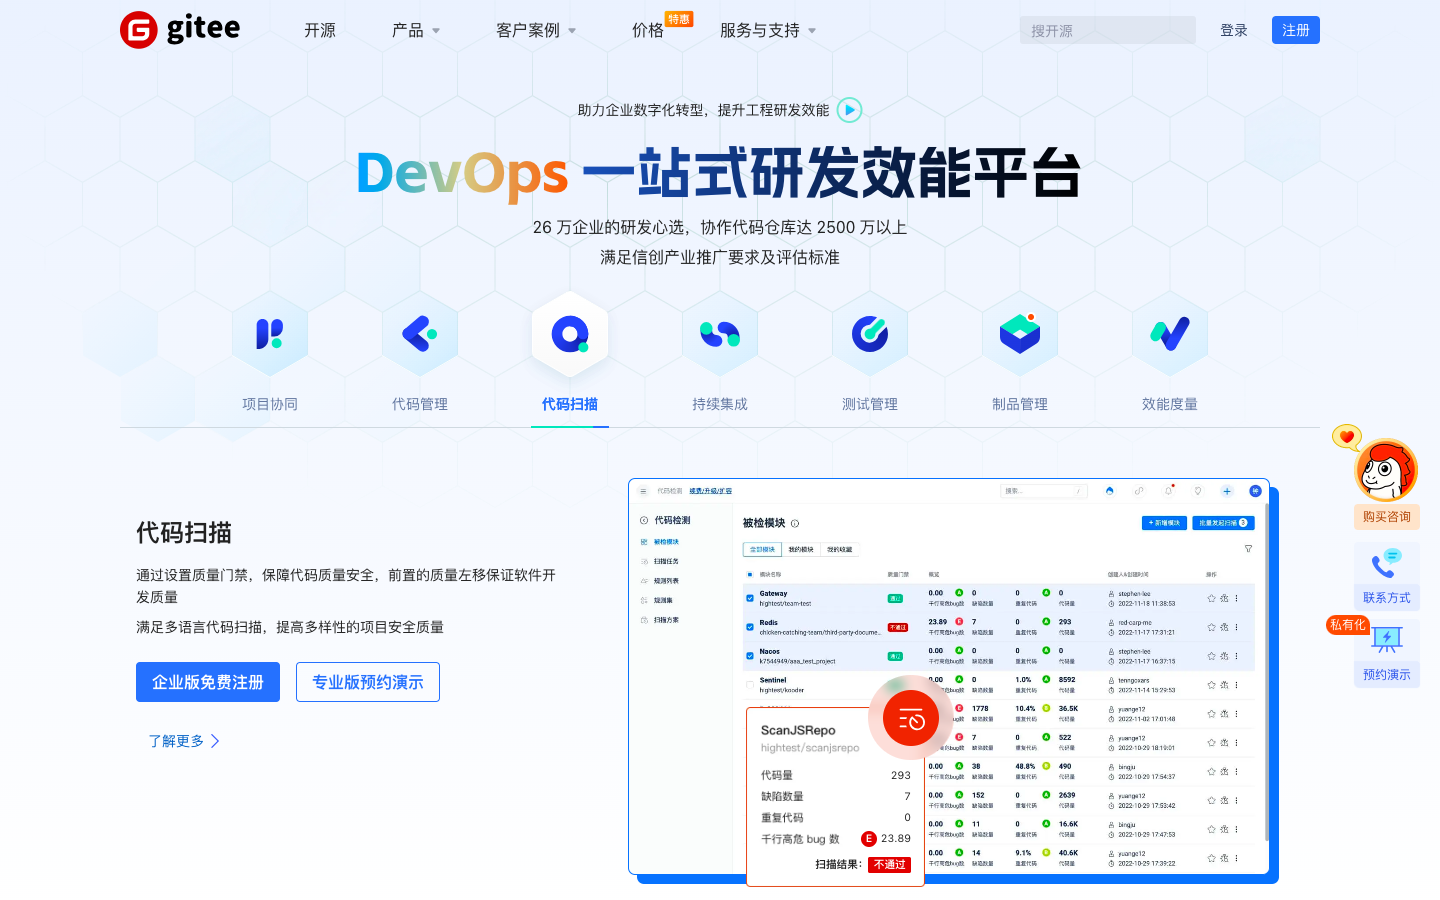The width and height of the screenshot is (1440, 900).
Task: Expand the 服务与支持 dropdown menu
Action: 768,31
